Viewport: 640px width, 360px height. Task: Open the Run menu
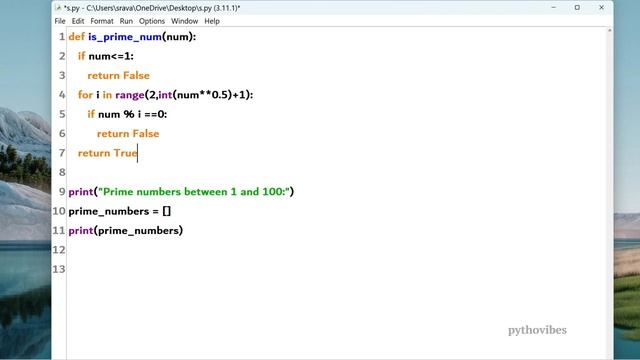click(126, 21)
